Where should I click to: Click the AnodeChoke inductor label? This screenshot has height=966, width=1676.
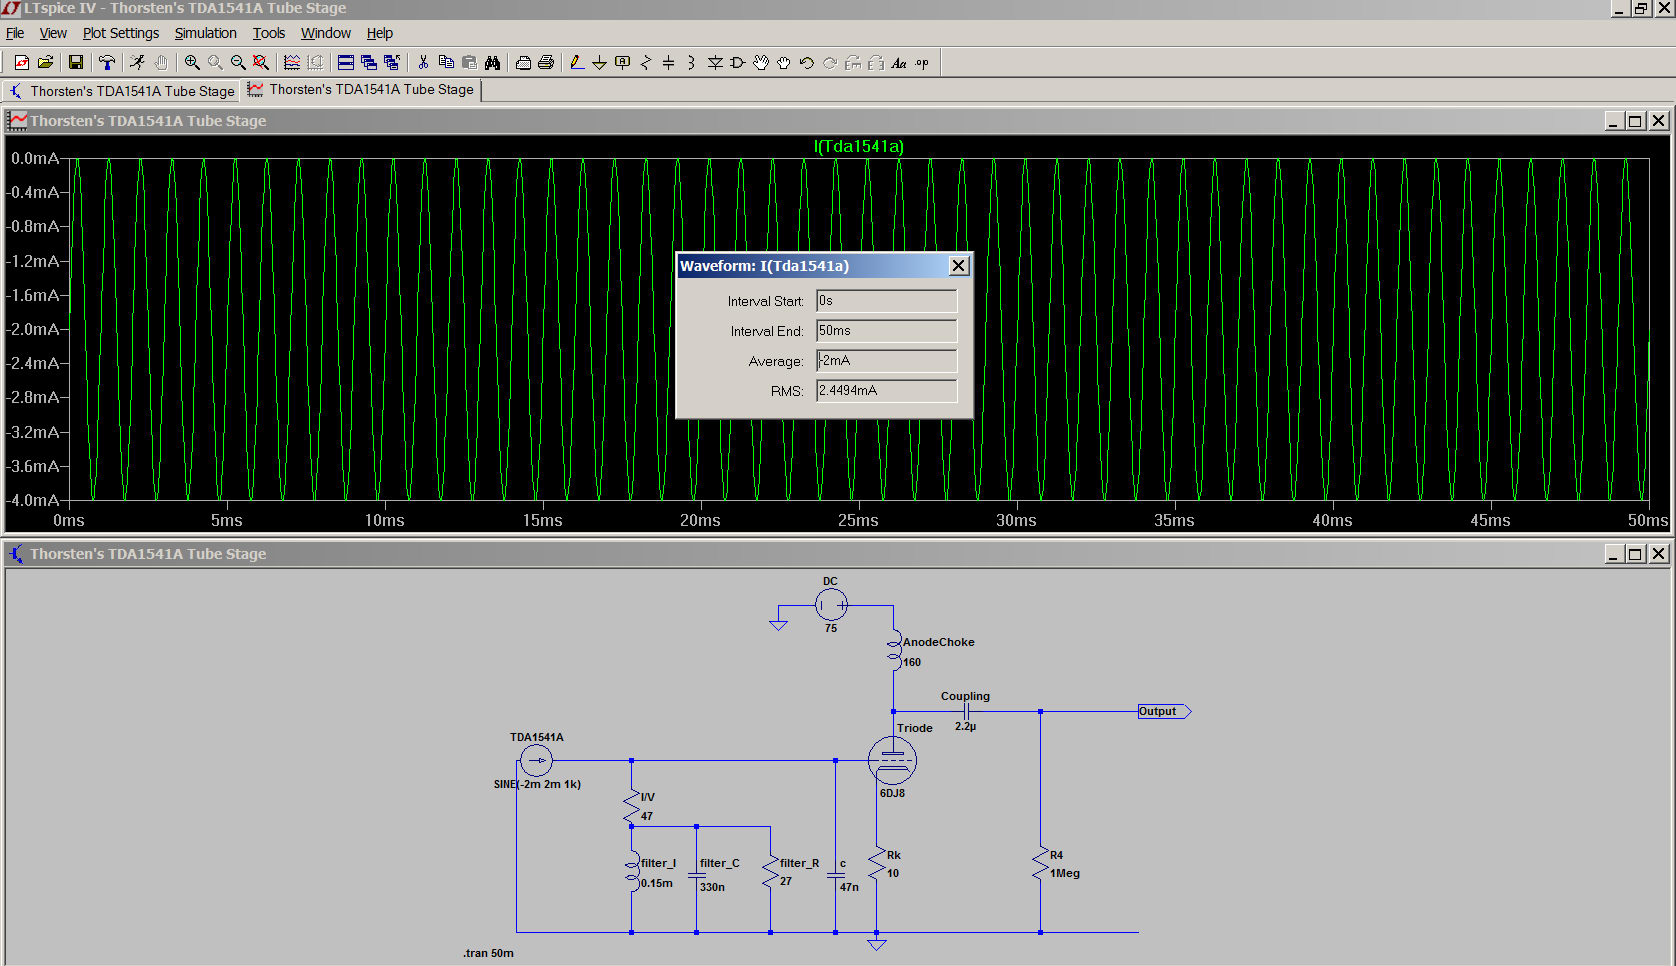click(938, 642)
